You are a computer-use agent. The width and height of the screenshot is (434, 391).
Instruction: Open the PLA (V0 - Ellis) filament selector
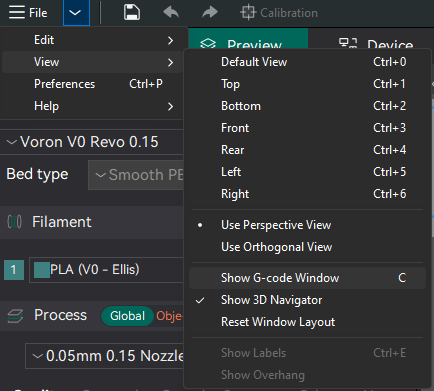point(106,270)
